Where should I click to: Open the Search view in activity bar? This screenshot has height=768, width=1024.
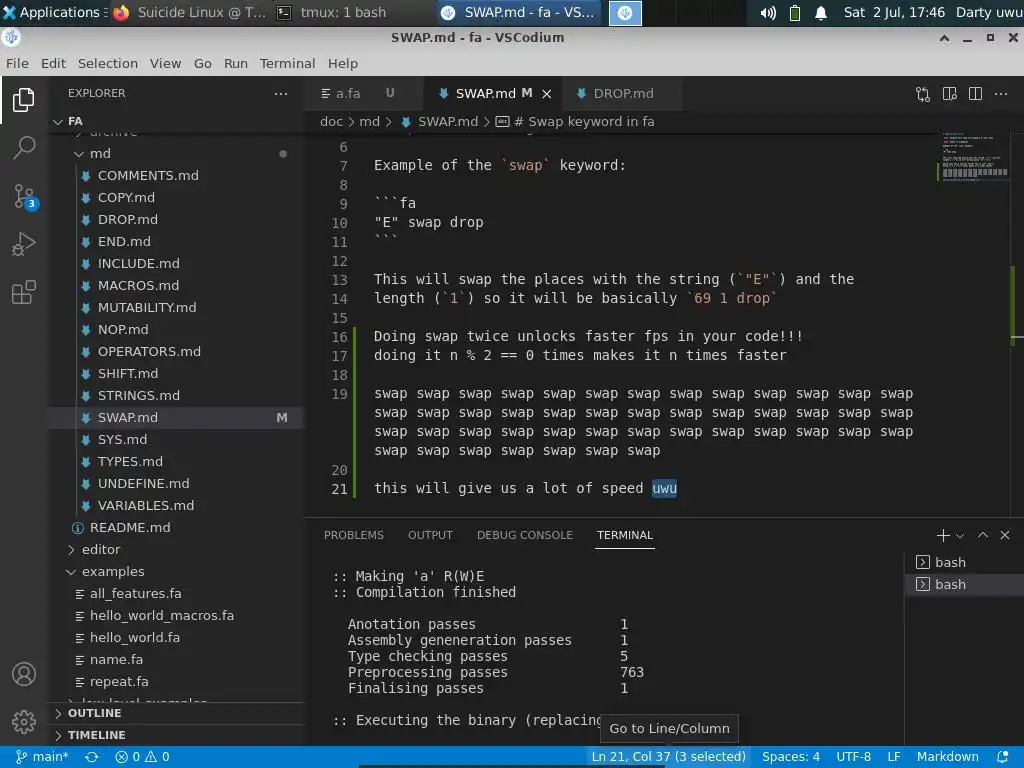point(24,148)
